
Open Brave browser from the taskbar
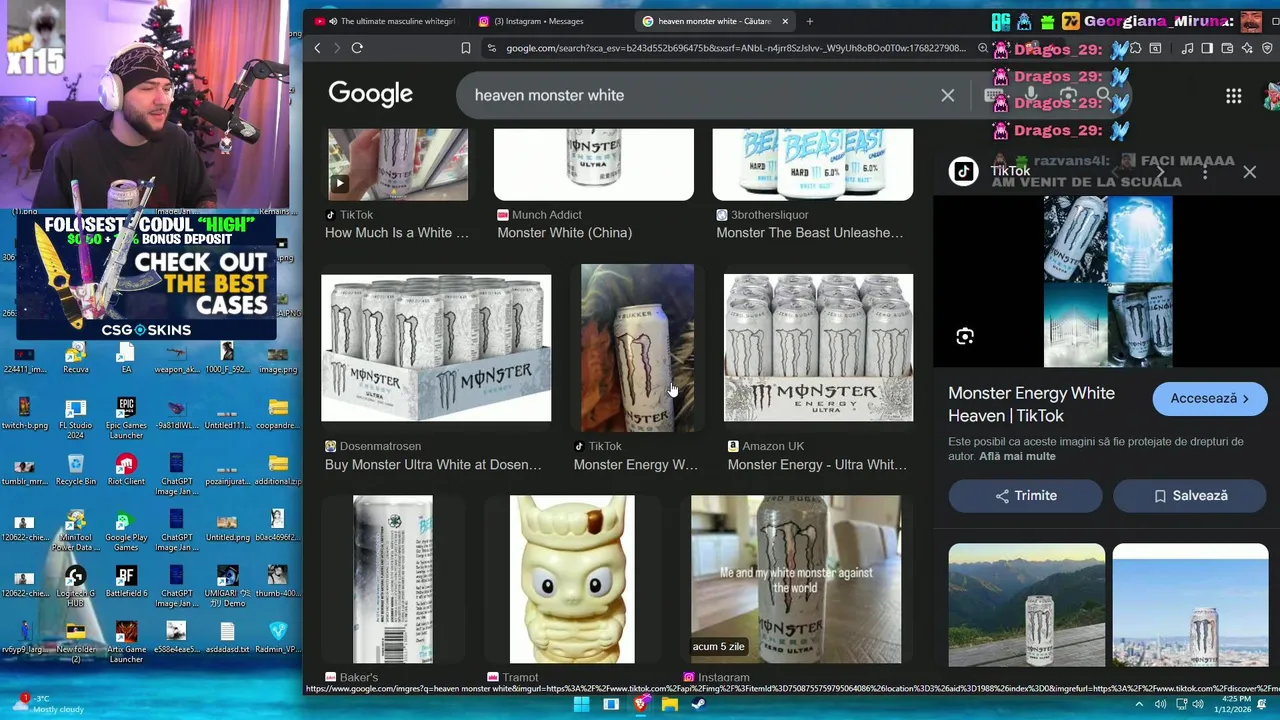click(640, 704)
